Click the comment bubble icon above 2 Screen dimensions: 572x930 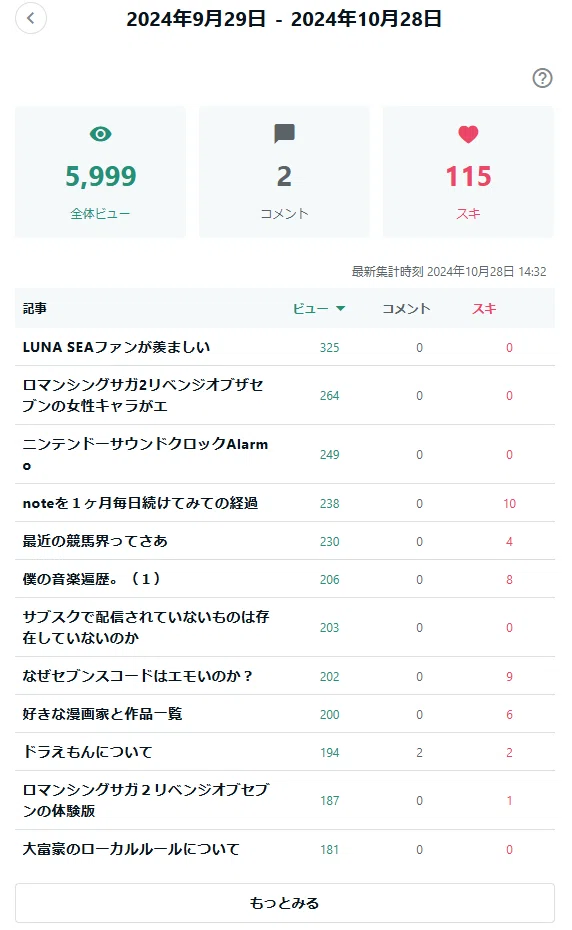(284, 133)
